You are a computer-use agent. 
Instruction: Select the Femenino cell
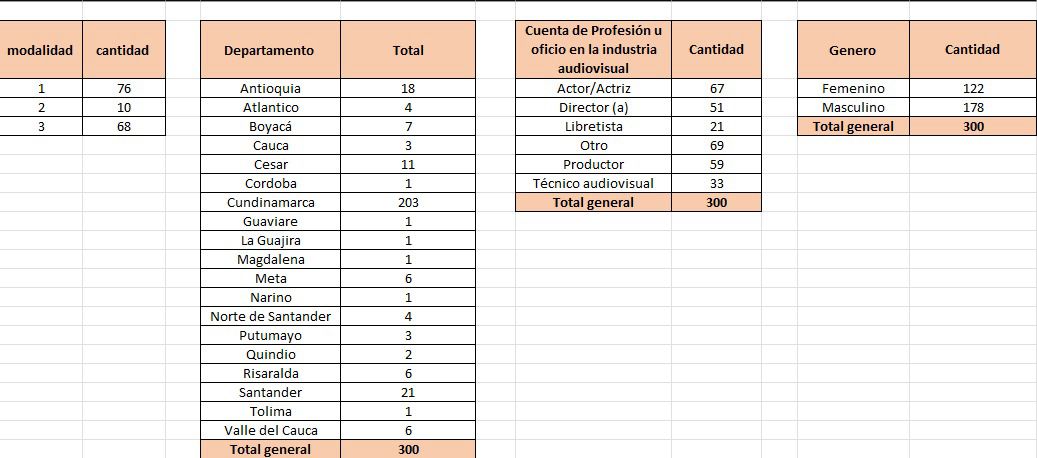click(x=852, y=88)
